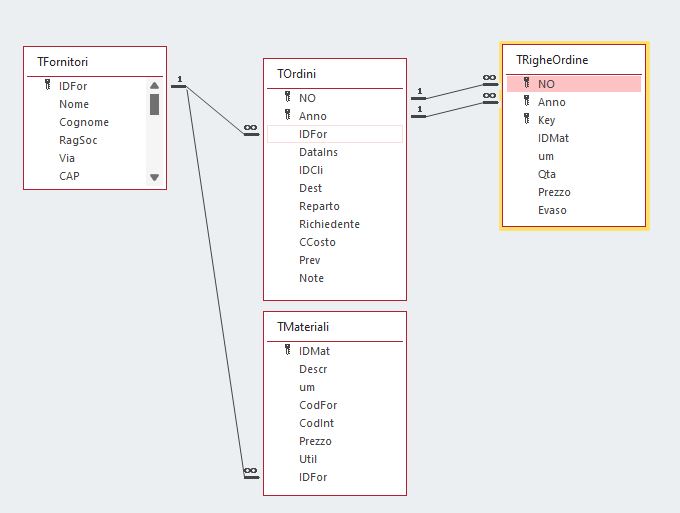Click relationship line from TFornitori to TOrdini IDFor
Screen dimensions: 680x513
click(x=215, y=110)
